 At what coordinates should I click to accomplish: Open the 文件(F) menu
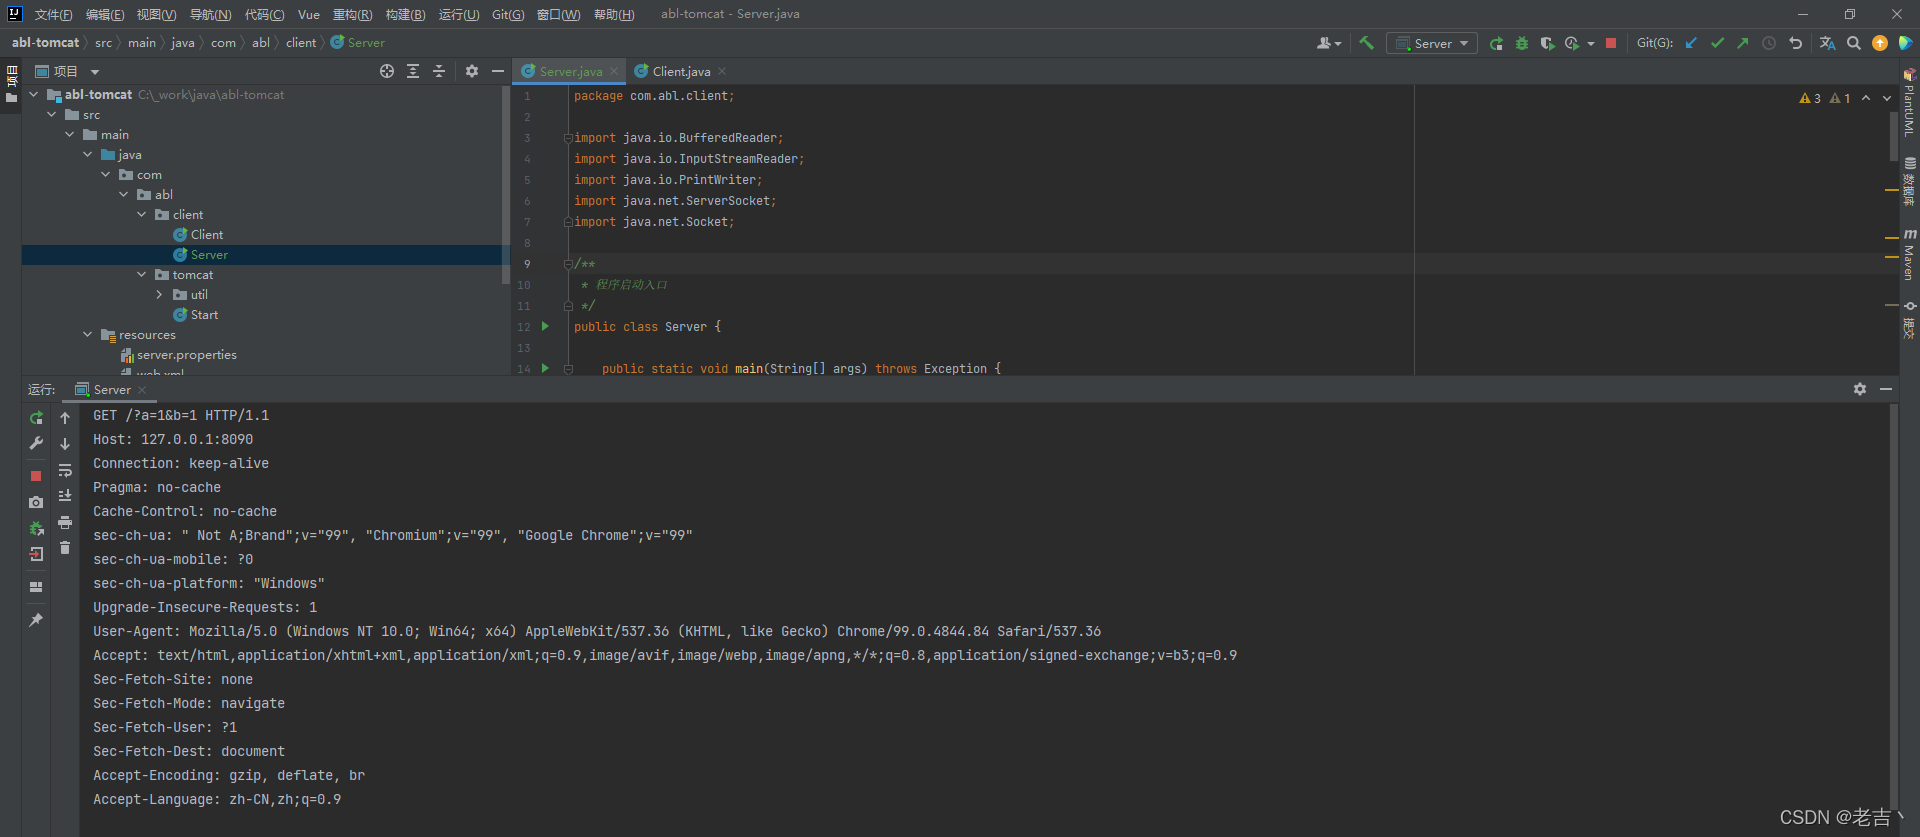click(x=53, y=14)
